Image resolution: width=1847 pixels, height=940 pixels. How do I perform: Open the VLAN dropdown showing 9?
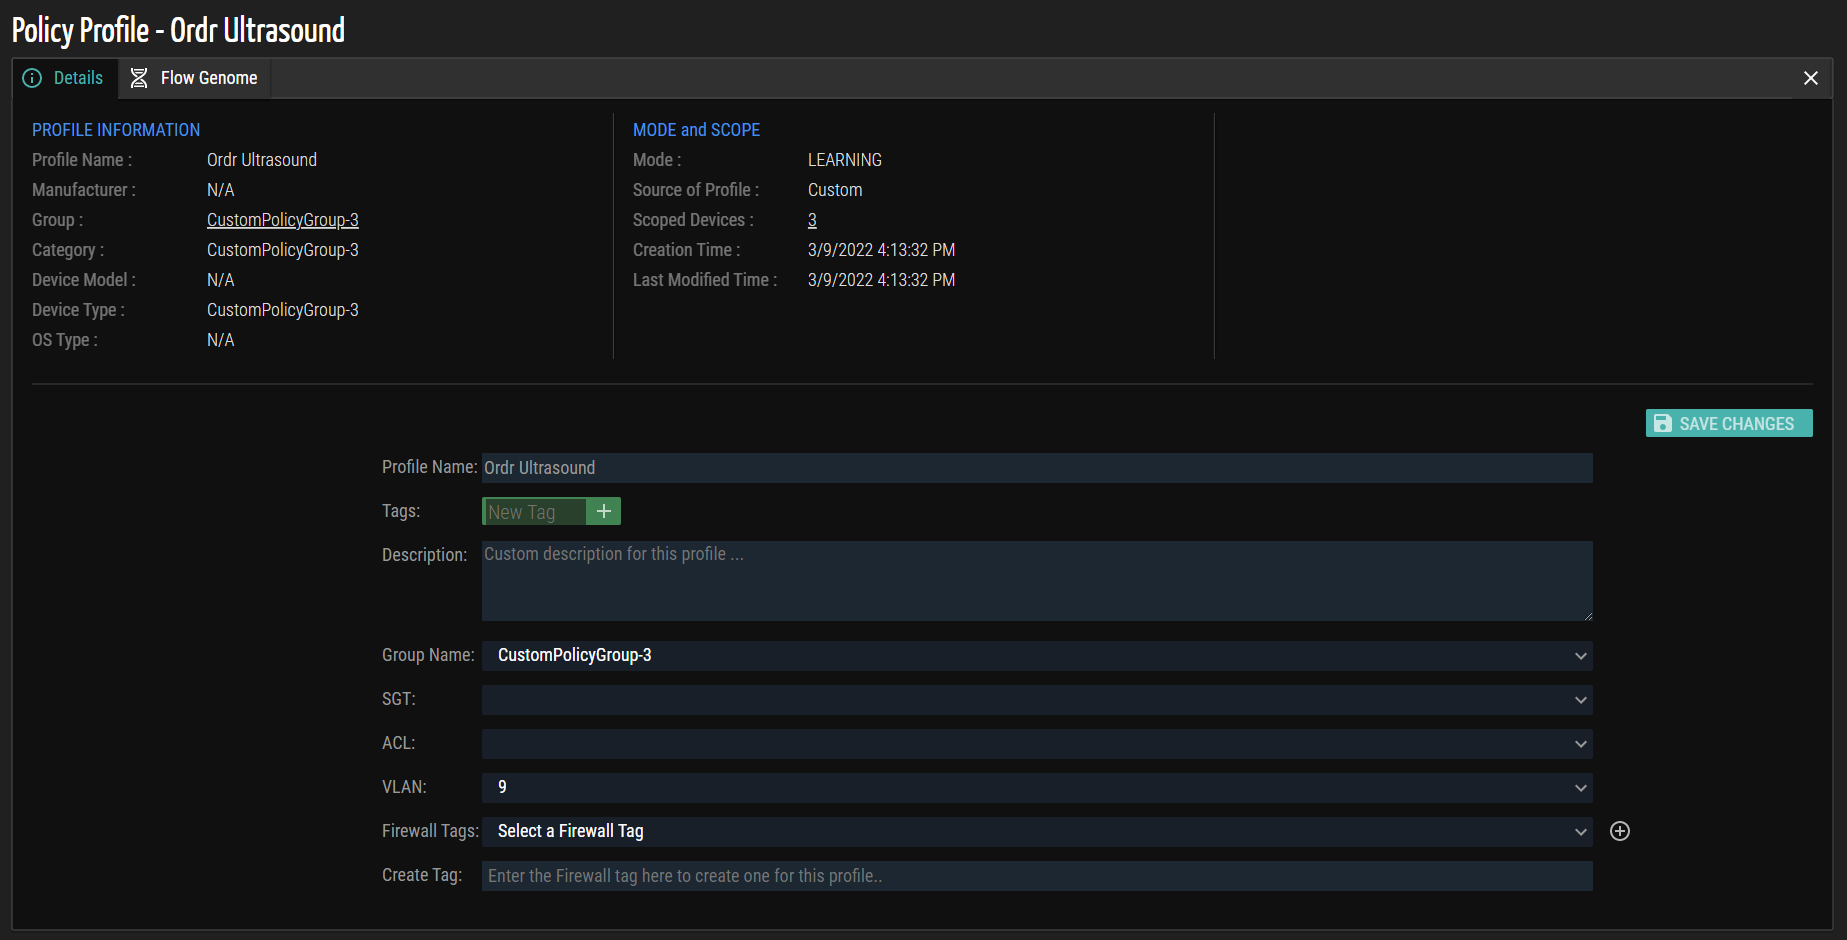pos(1036,788)
